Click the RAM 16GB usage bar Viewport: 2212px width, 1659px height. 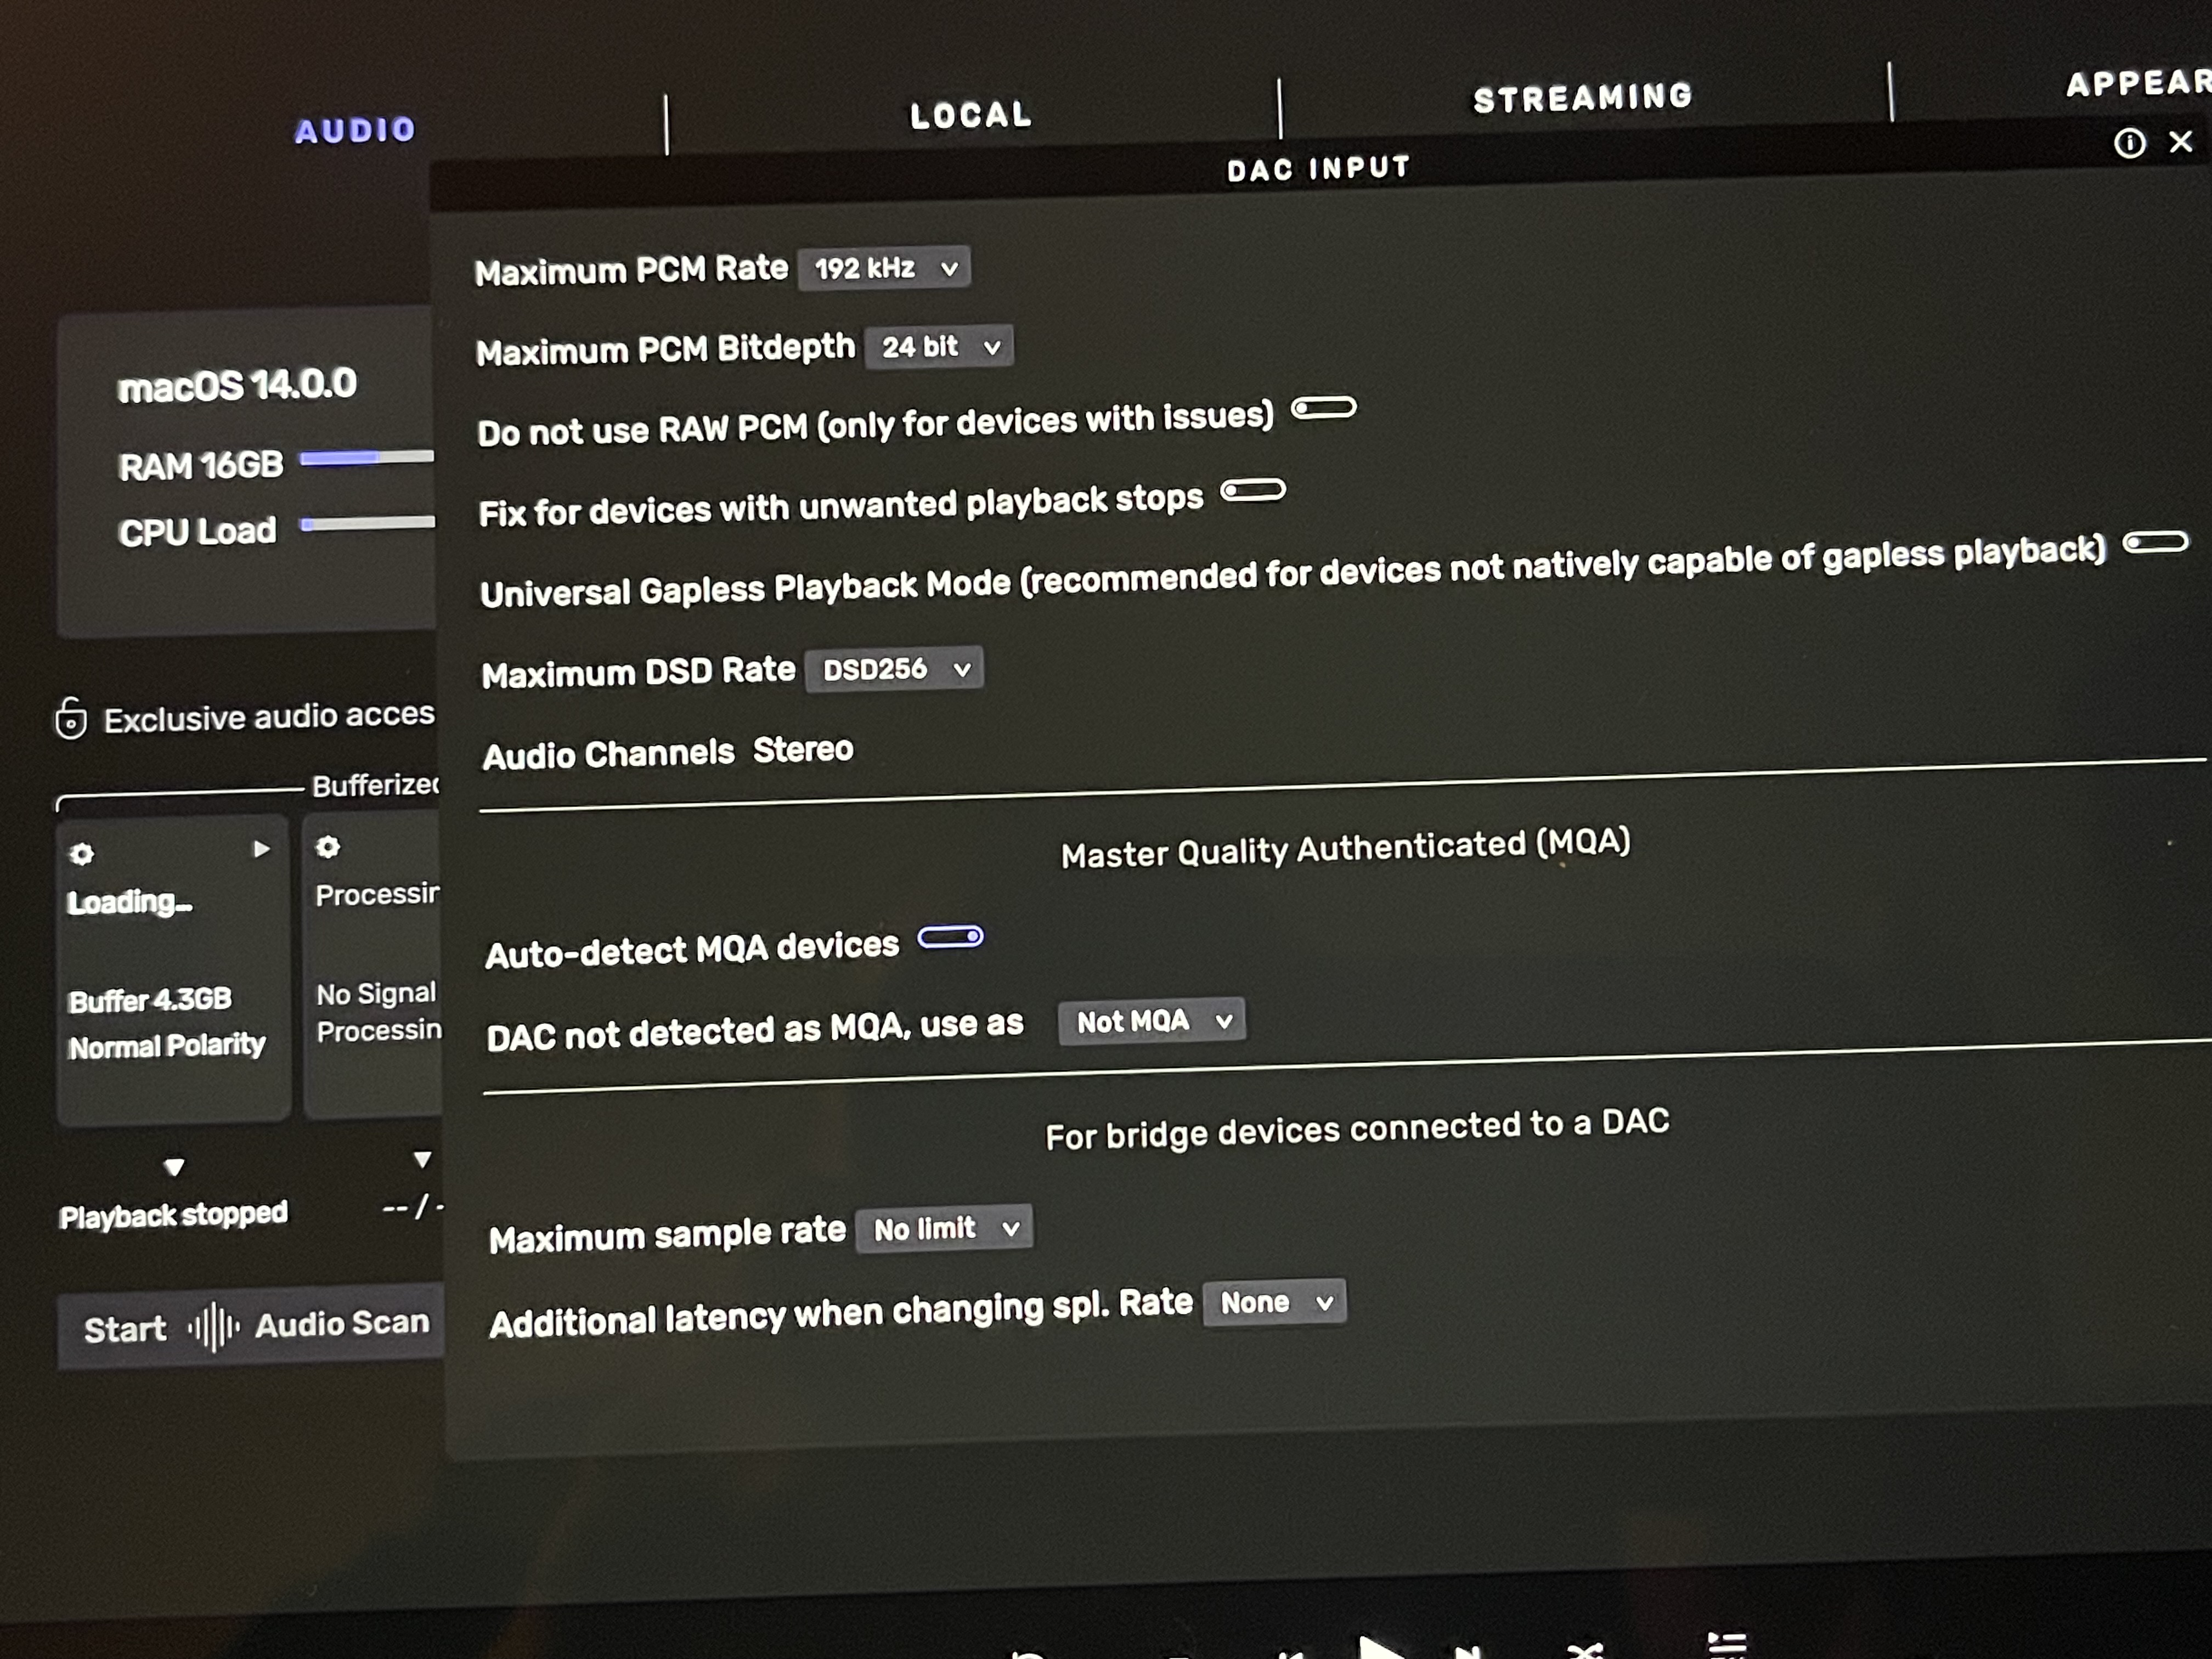point(367,457)
